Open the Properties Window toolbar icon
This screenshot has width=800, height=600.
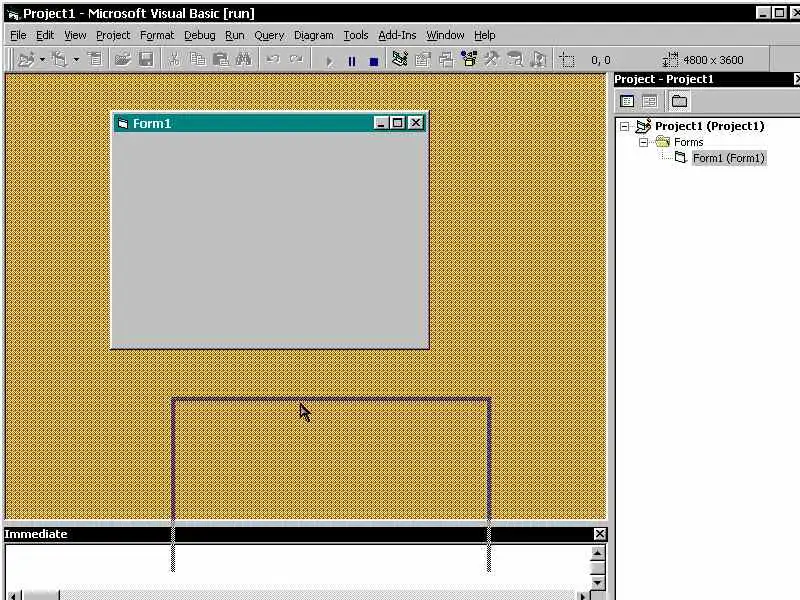coord(423,60)
